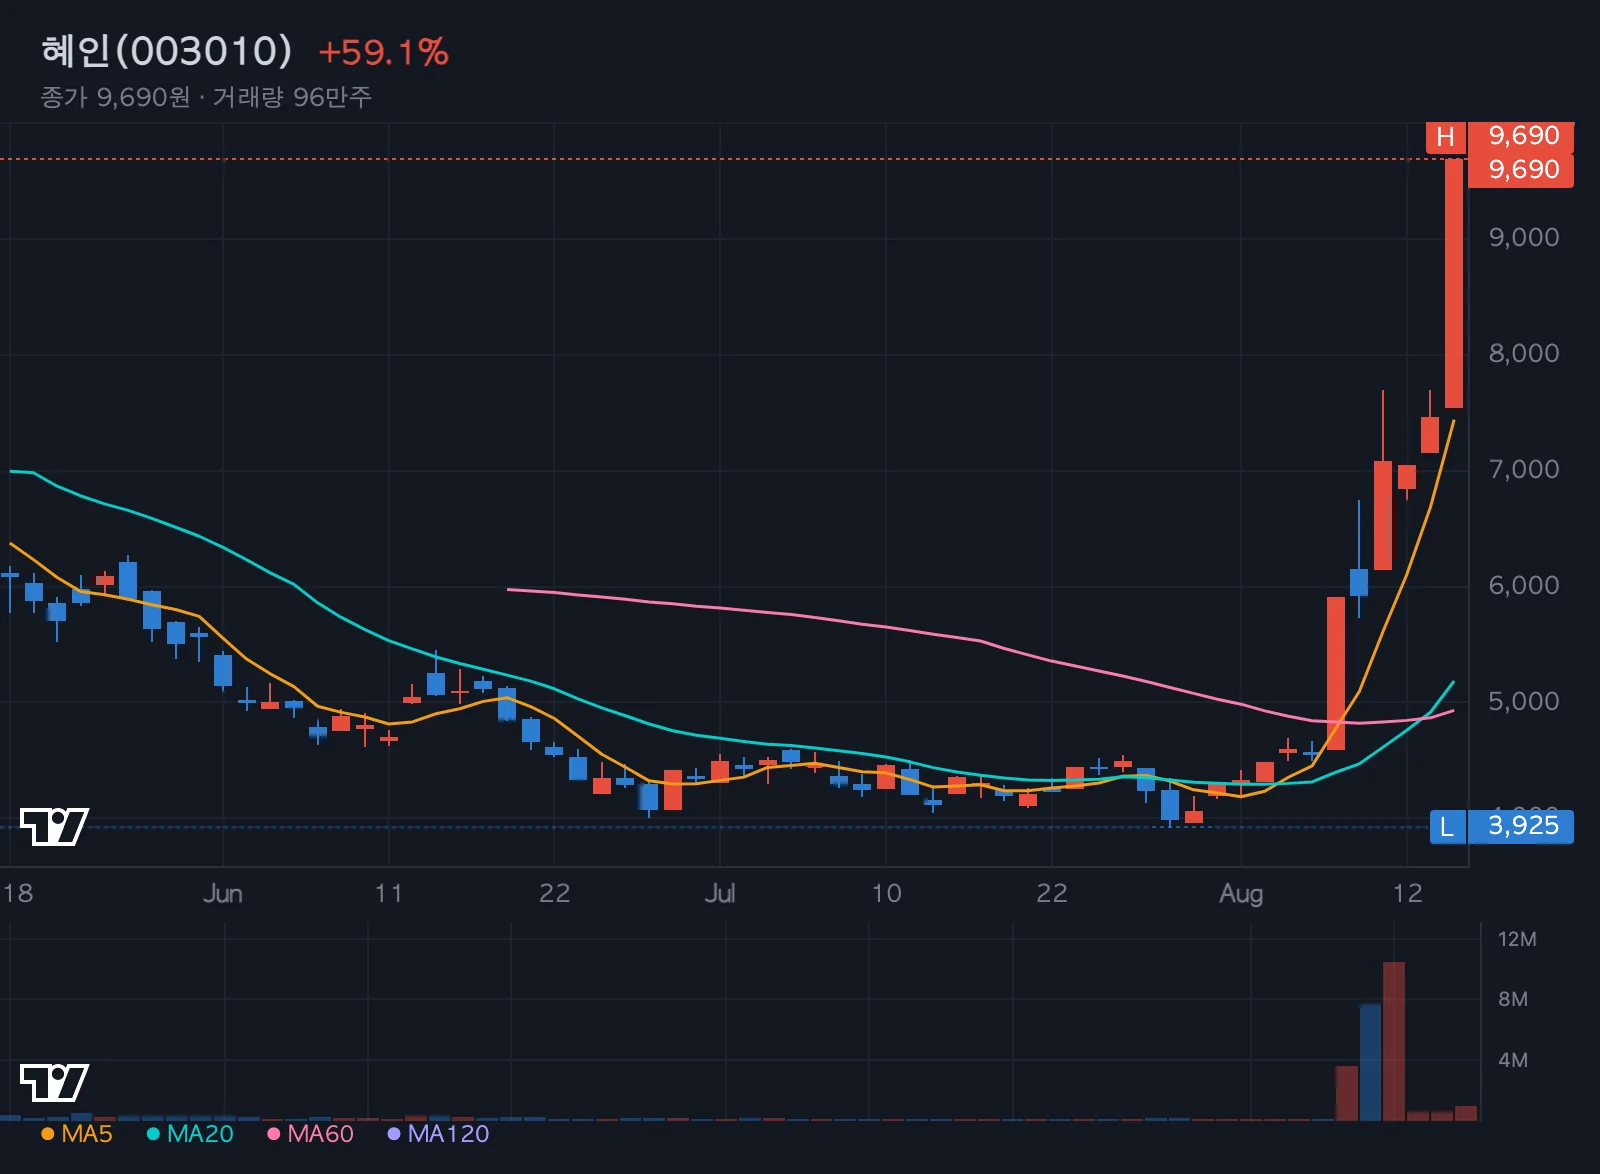The image size is (1600, 1174).
Task: Click the blue L low-price badge
Action: (x=1447, y=827)
